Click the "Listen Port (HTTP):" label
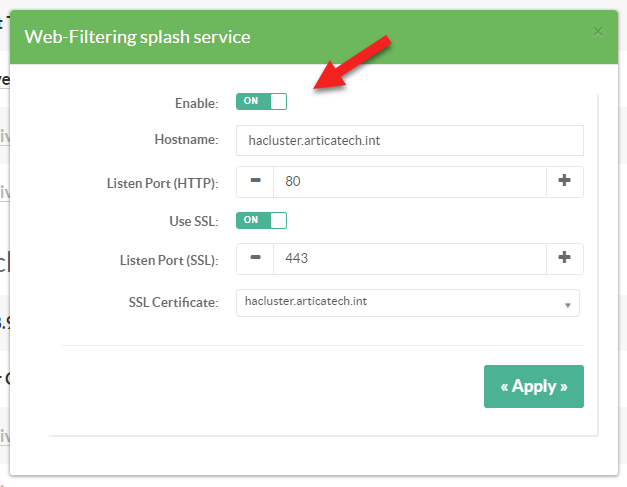Viewport: 627px width, 487px height. [x=162, y=183]
